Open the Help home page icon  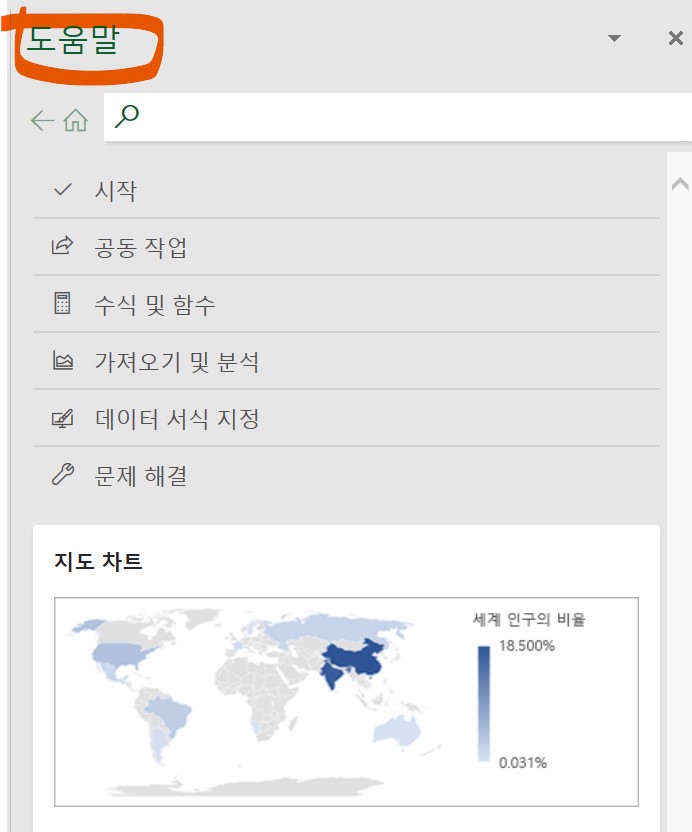point(76,120)
